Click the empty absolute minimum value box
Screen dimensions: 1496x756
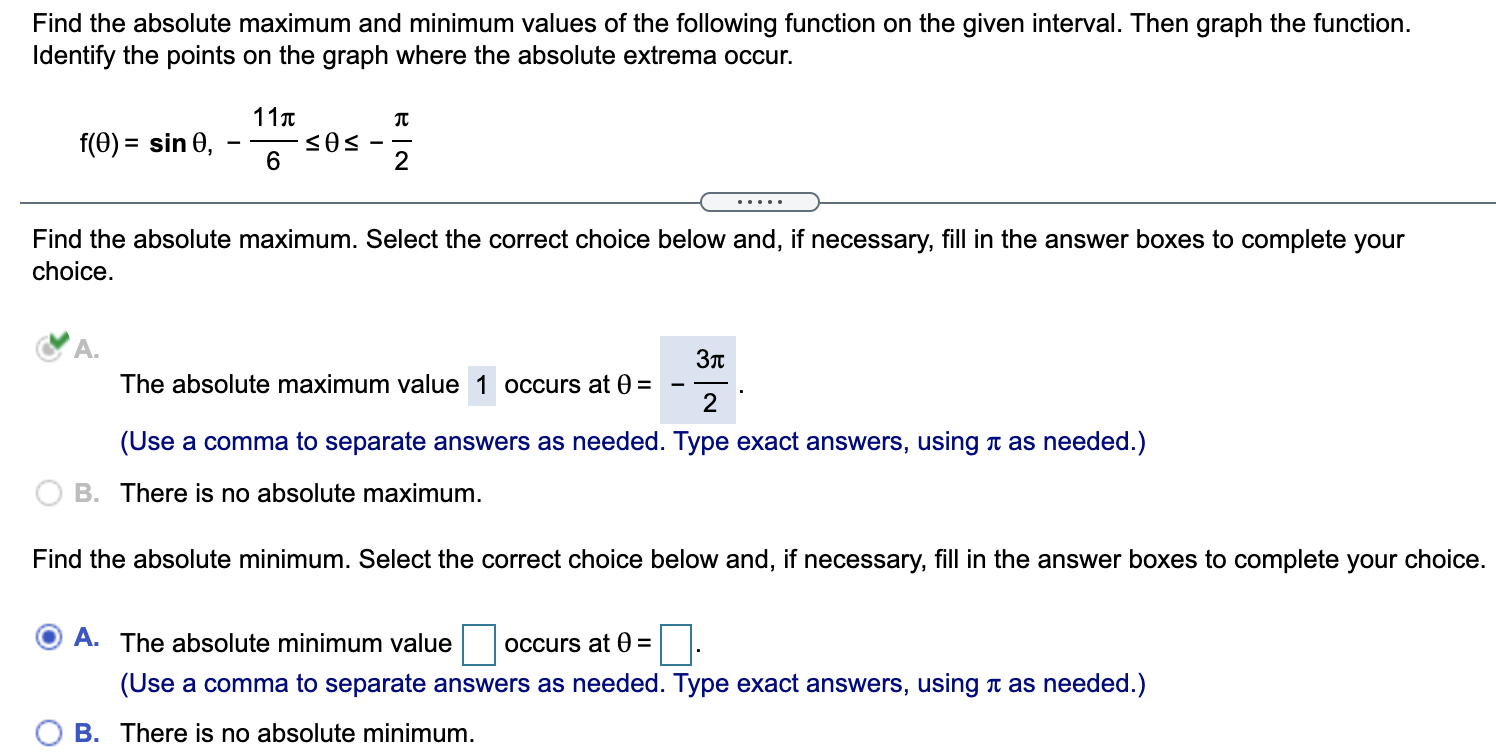477,644
